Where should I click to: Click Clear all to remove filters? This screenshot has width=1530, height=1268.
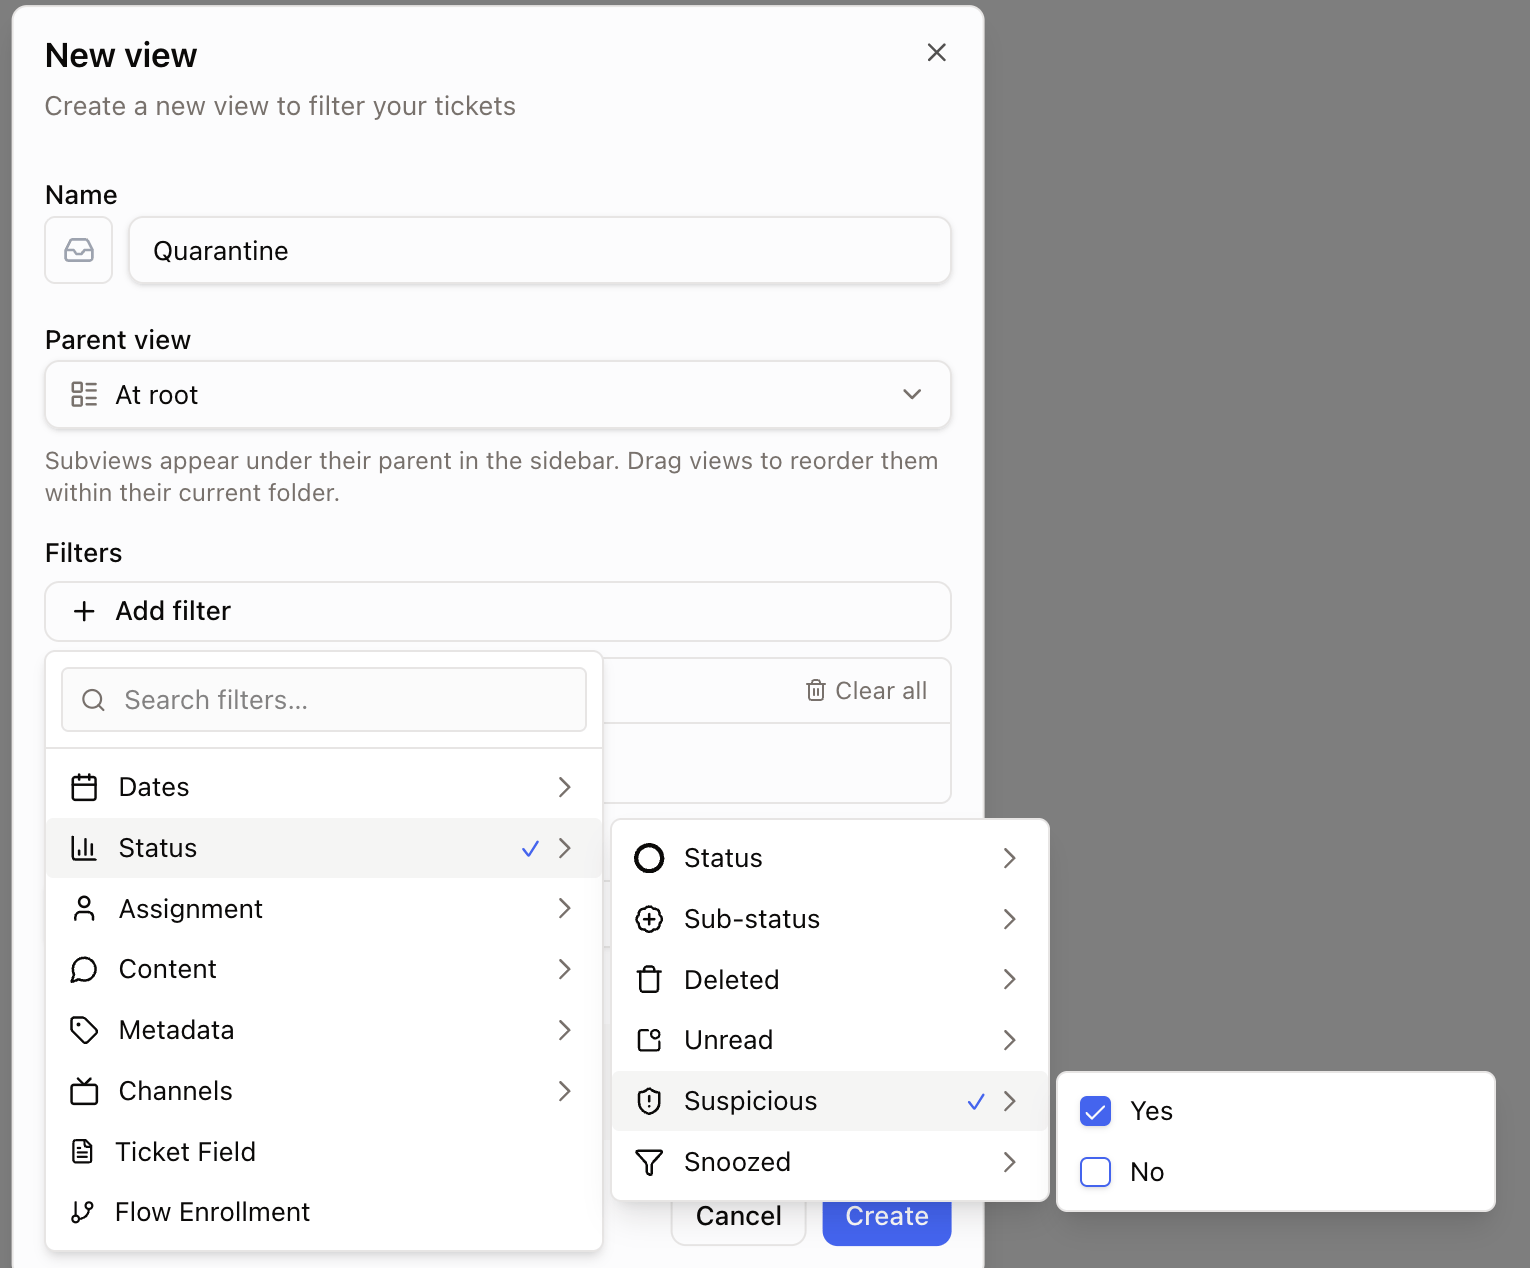[x=867, y=690]
